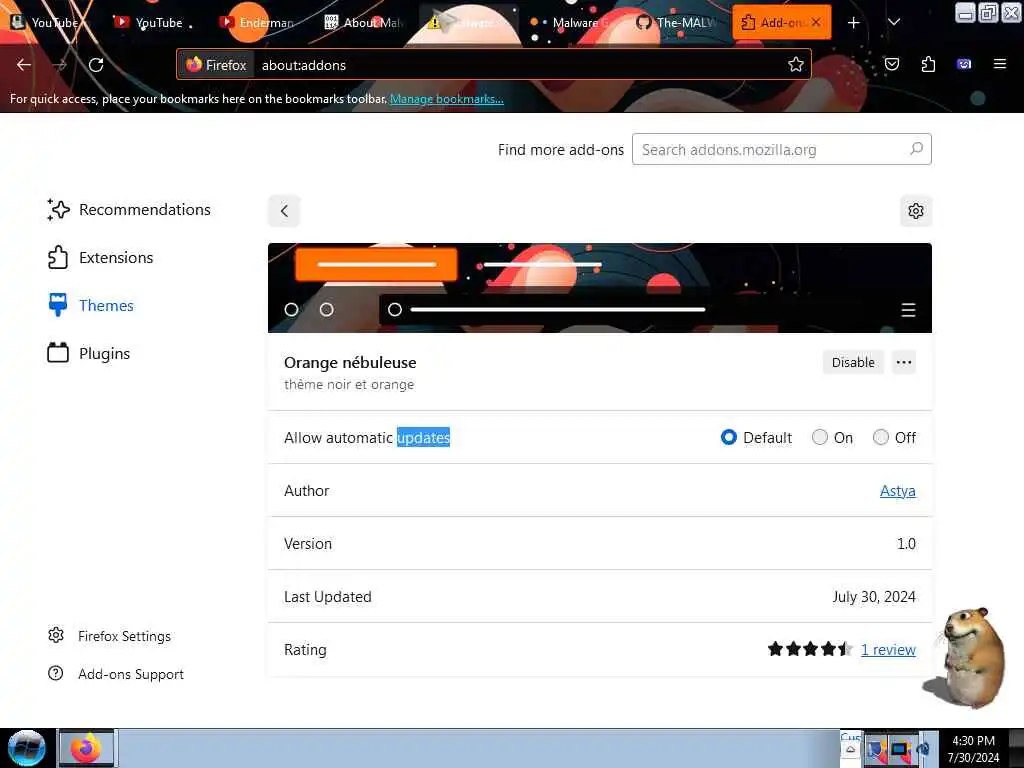Set automatic updates to On
The width and height of the screenshot is (1024, 768).
click(x=820, y=437)
